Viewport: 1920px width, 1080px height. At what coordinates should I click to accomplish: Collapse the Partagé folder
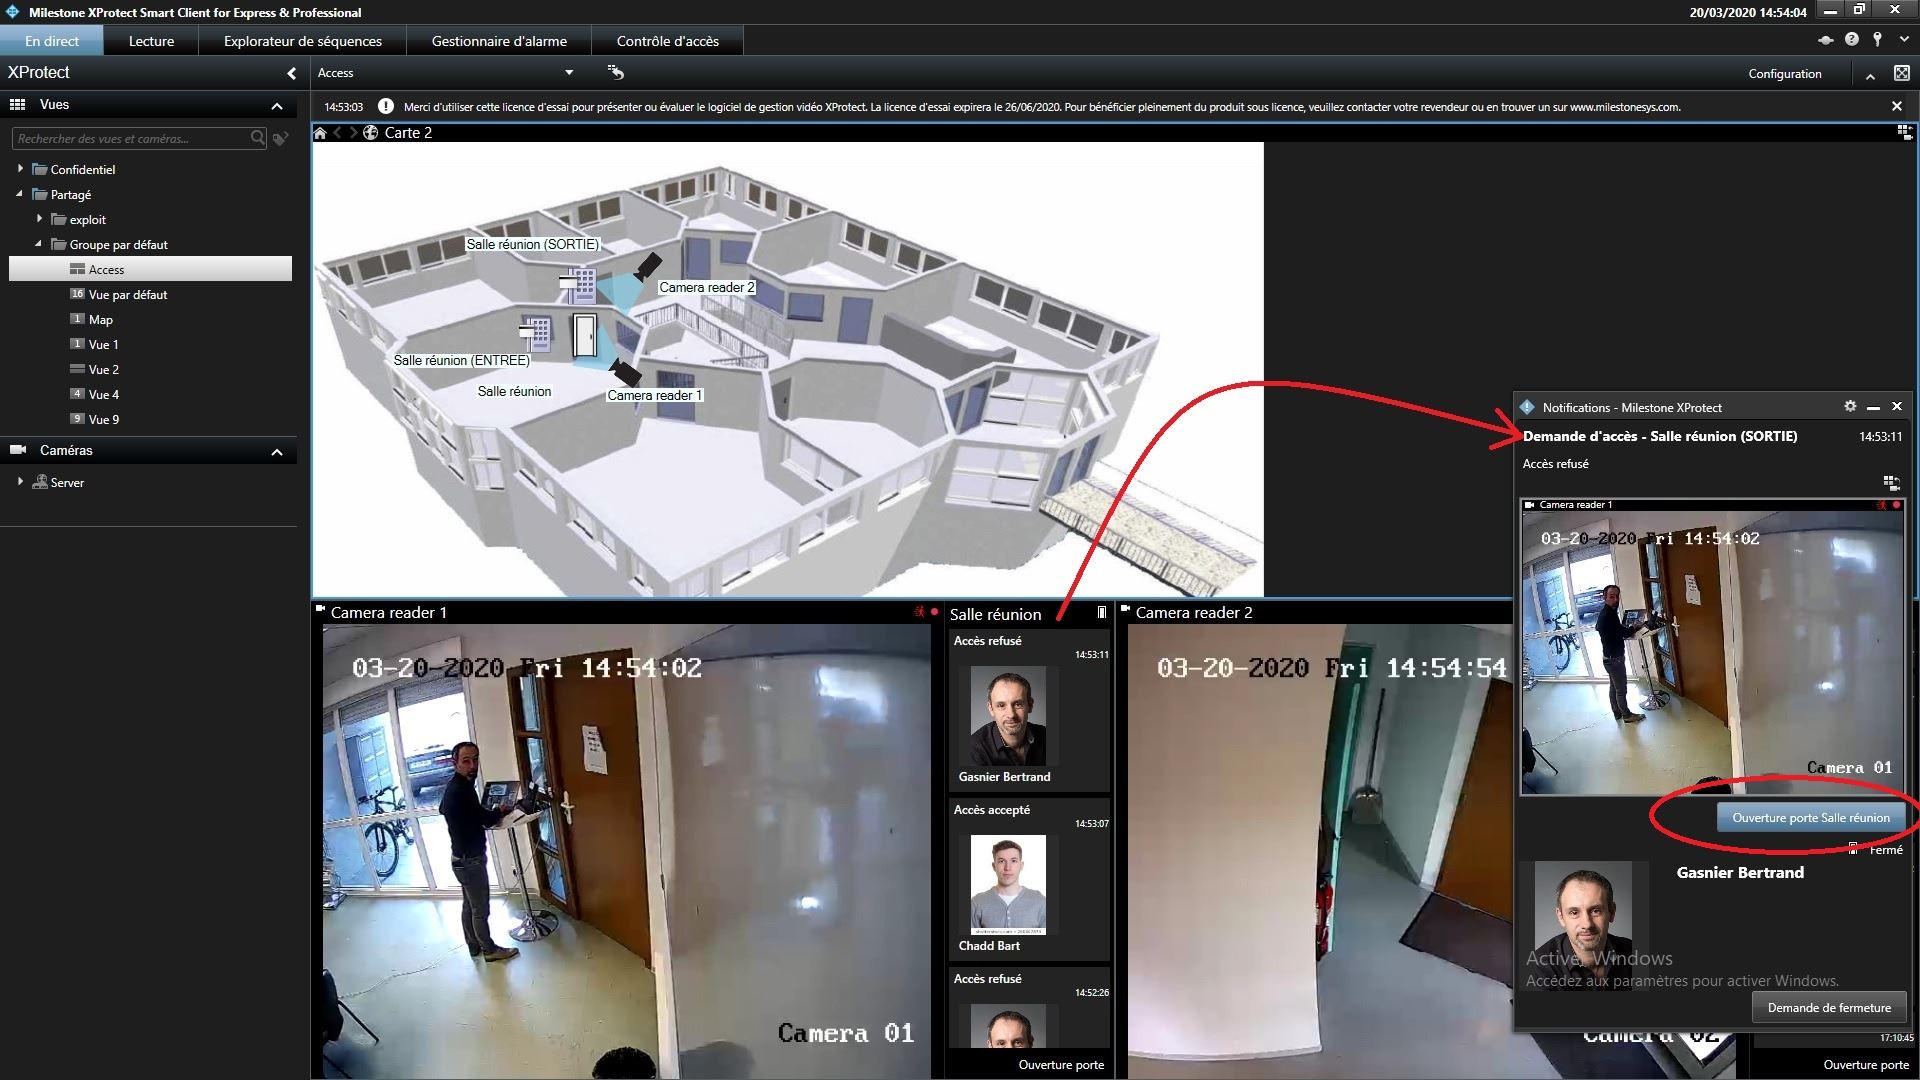point(20,194)
